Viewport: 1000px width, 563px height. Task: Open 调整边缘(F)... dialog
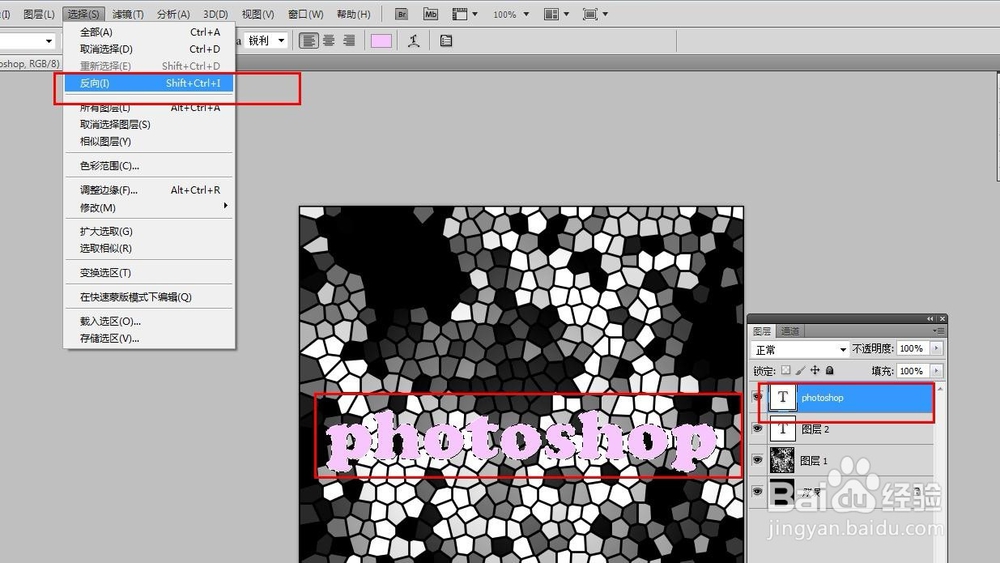[149, 190]
